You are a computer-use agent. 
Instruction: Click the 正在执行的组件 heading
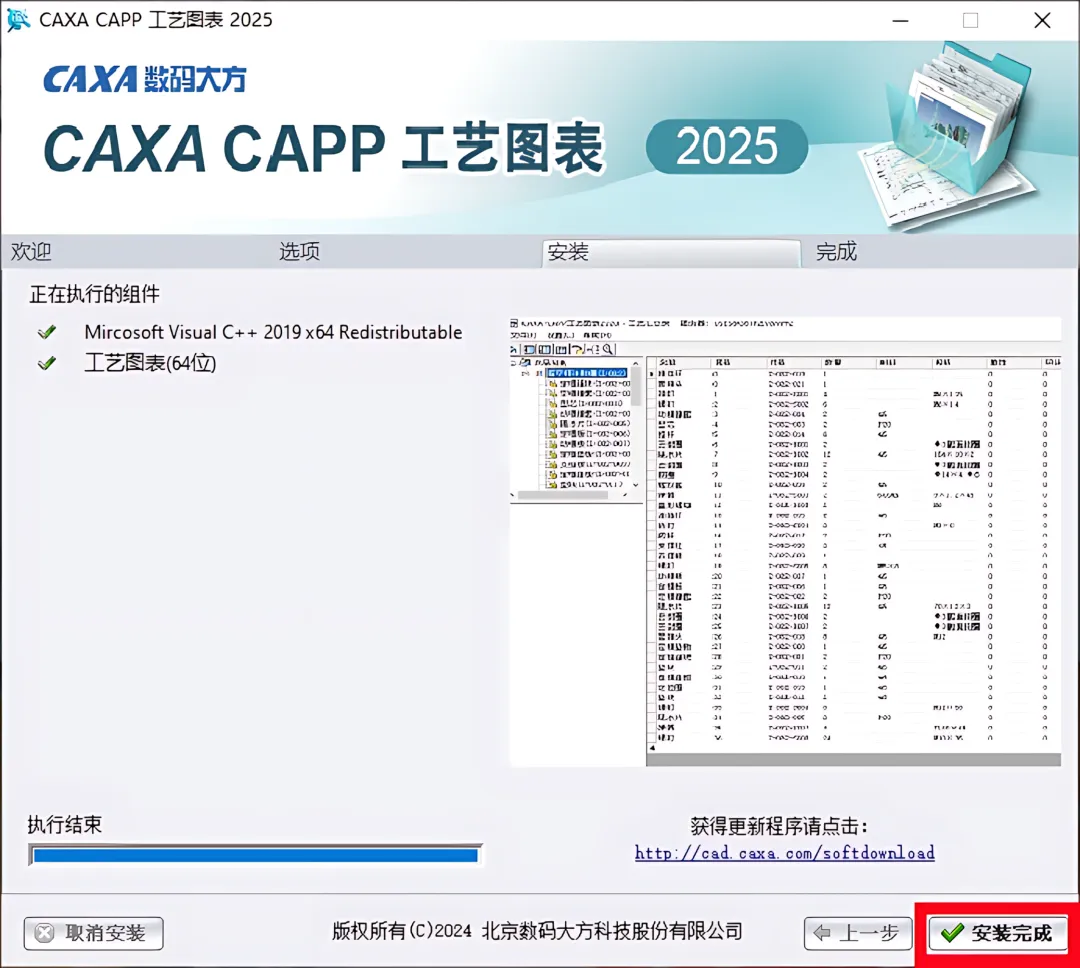[94, 294]
